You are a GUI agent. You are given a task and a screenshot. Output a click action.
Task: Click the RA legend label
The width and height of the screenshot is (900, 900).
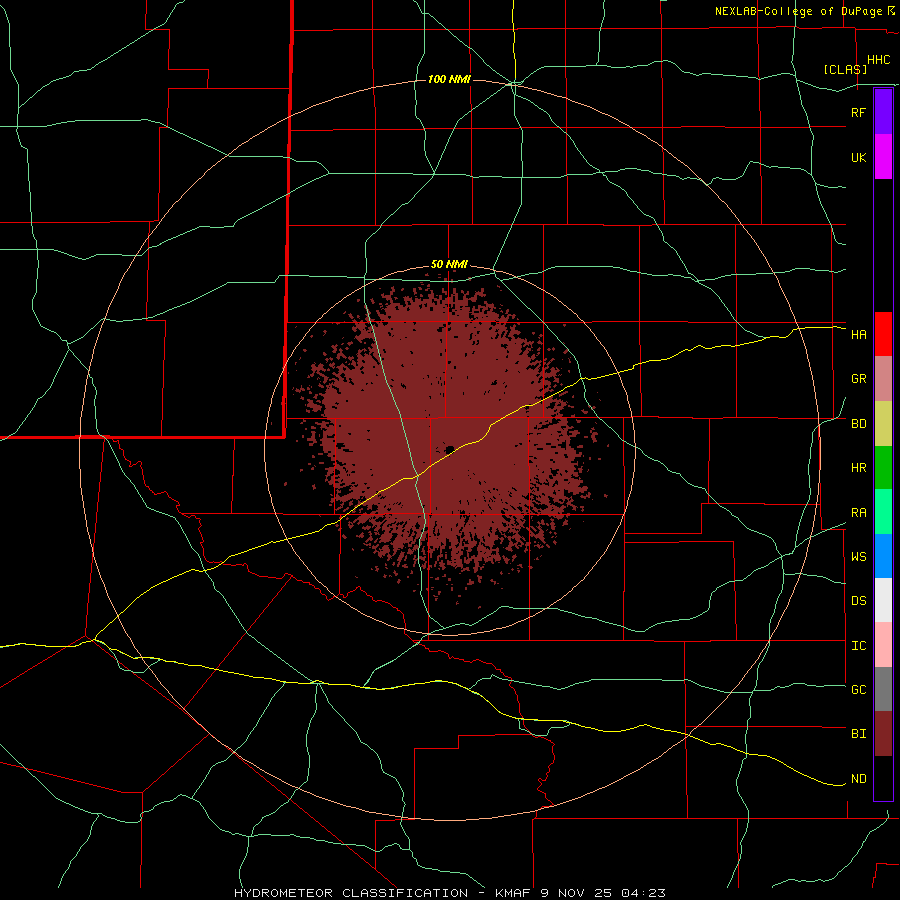point(858,513)
